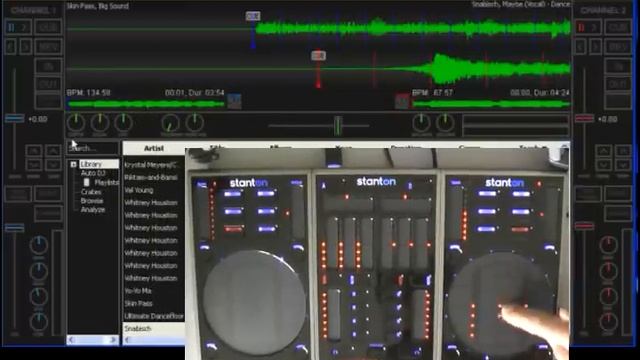The width and height of the screenshot is (640, 360).
Task: Click Channel 1 waveform overview strip
Action: [146, 104]
